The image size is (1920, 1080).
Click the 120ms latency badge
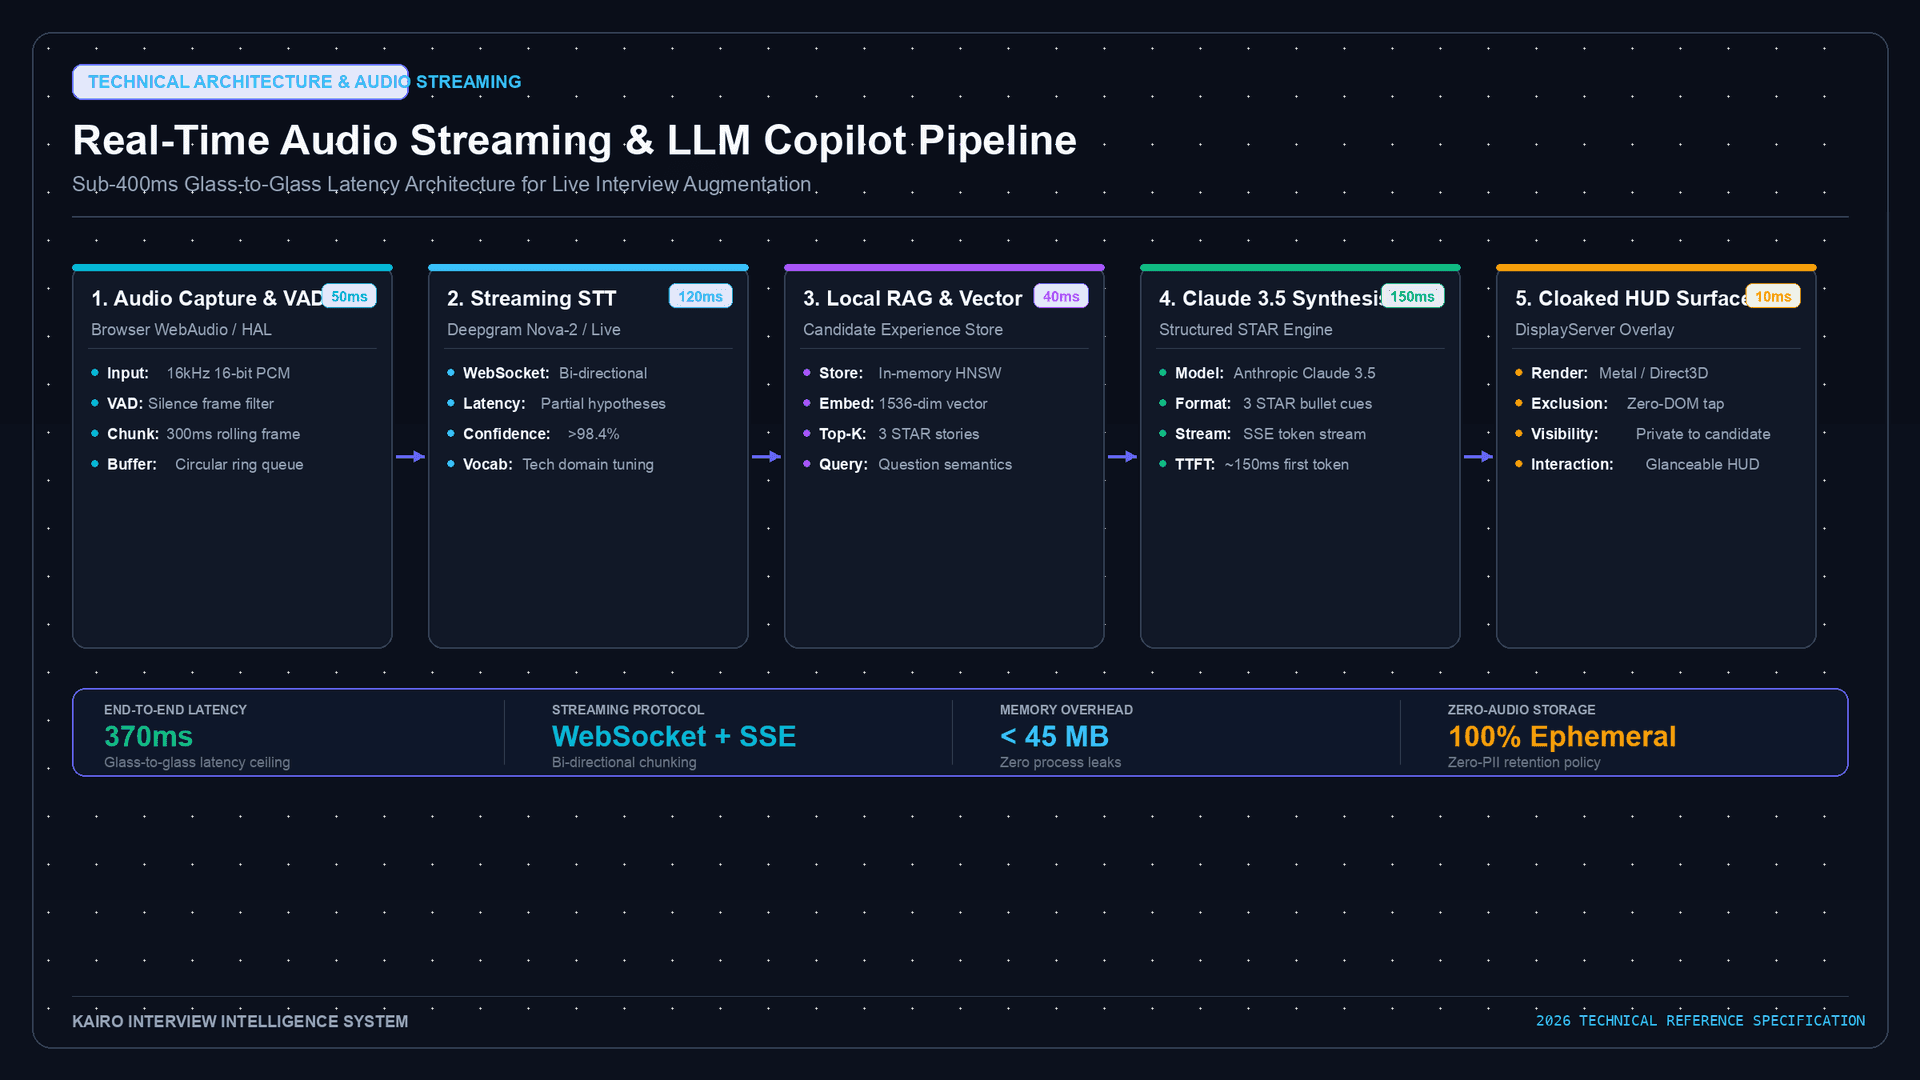[x=700, y=296]
